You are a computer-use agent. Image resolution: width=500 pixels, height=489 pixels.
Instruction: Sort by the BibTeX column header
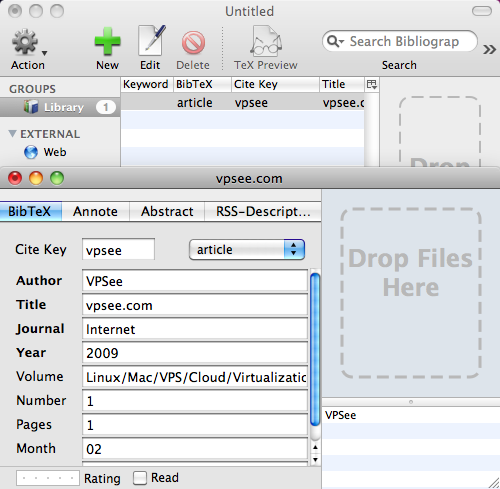tap(202, 84)
